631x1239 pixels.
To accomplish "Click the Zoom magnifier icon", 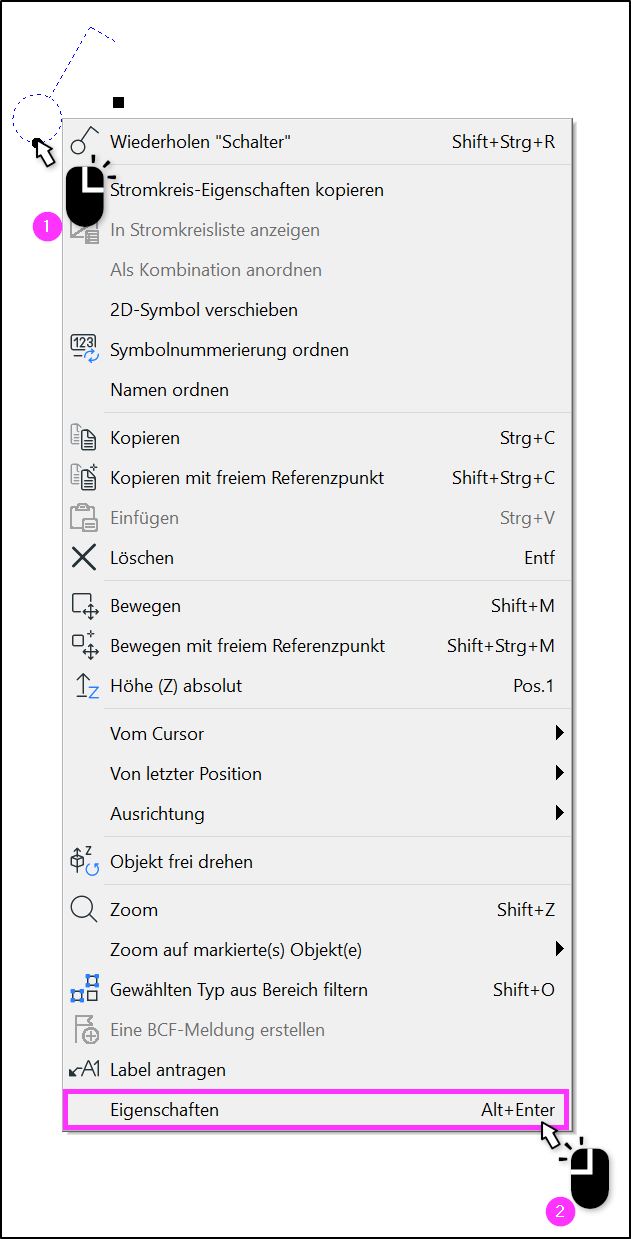I will coord(84,910).
